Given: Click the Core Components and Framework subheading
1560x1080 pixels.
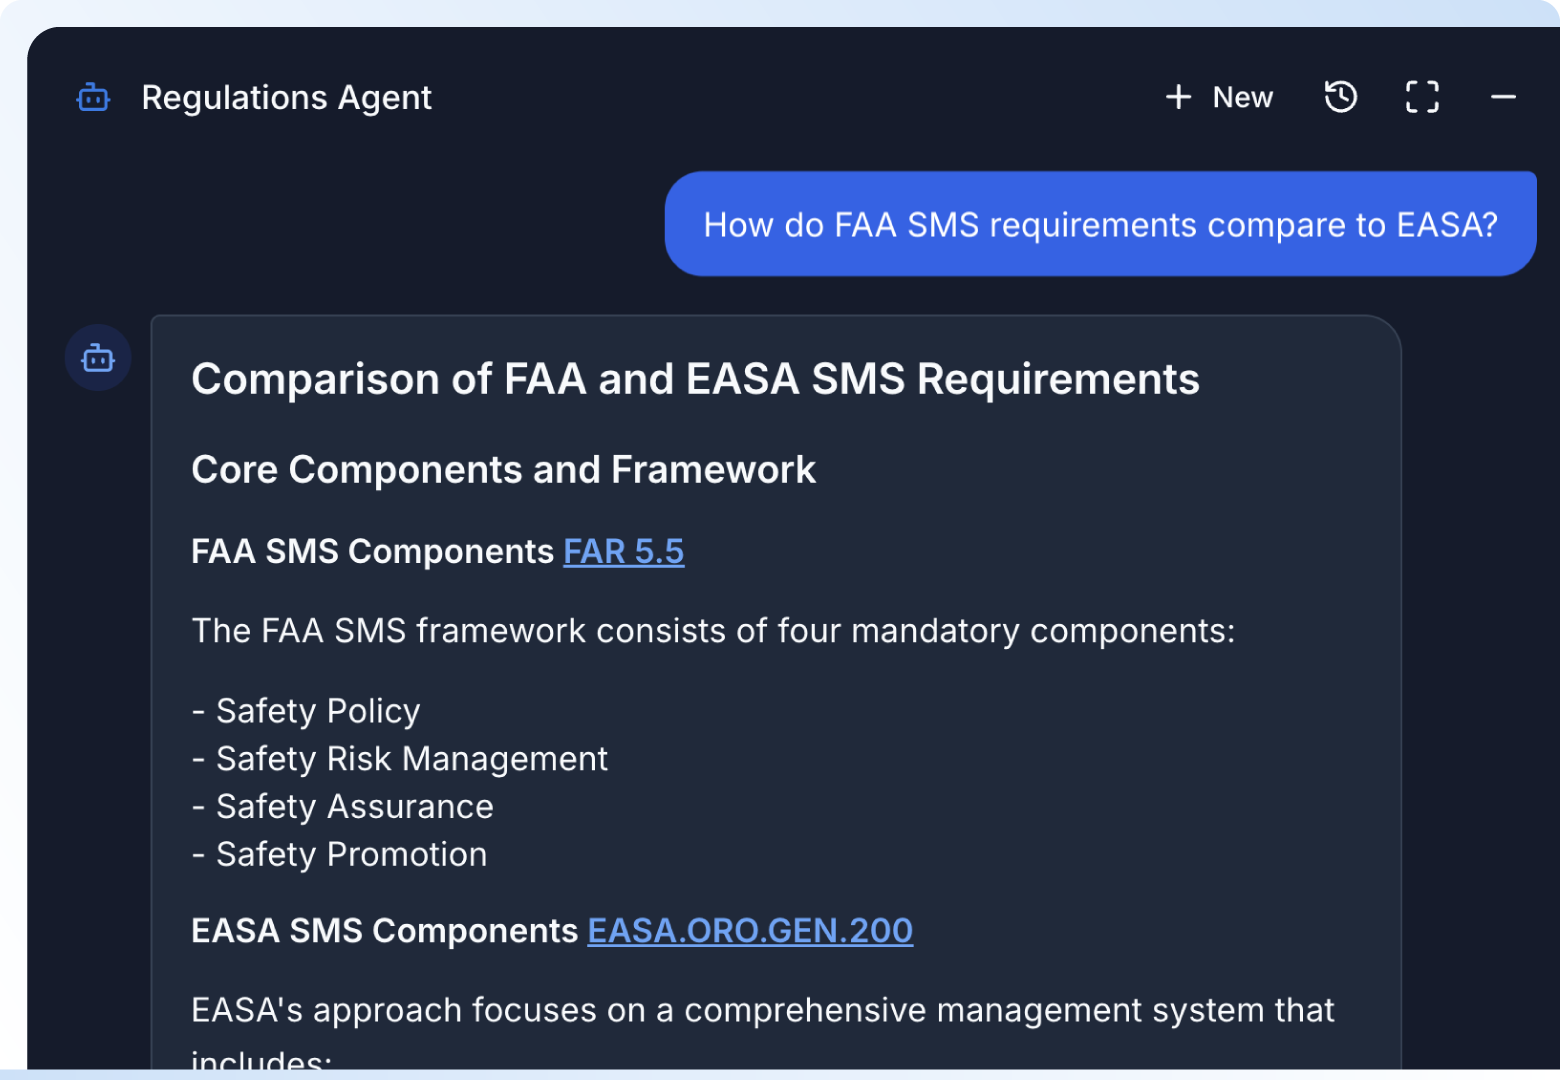Looking at the screenshot, I should [x=503, y=470].
